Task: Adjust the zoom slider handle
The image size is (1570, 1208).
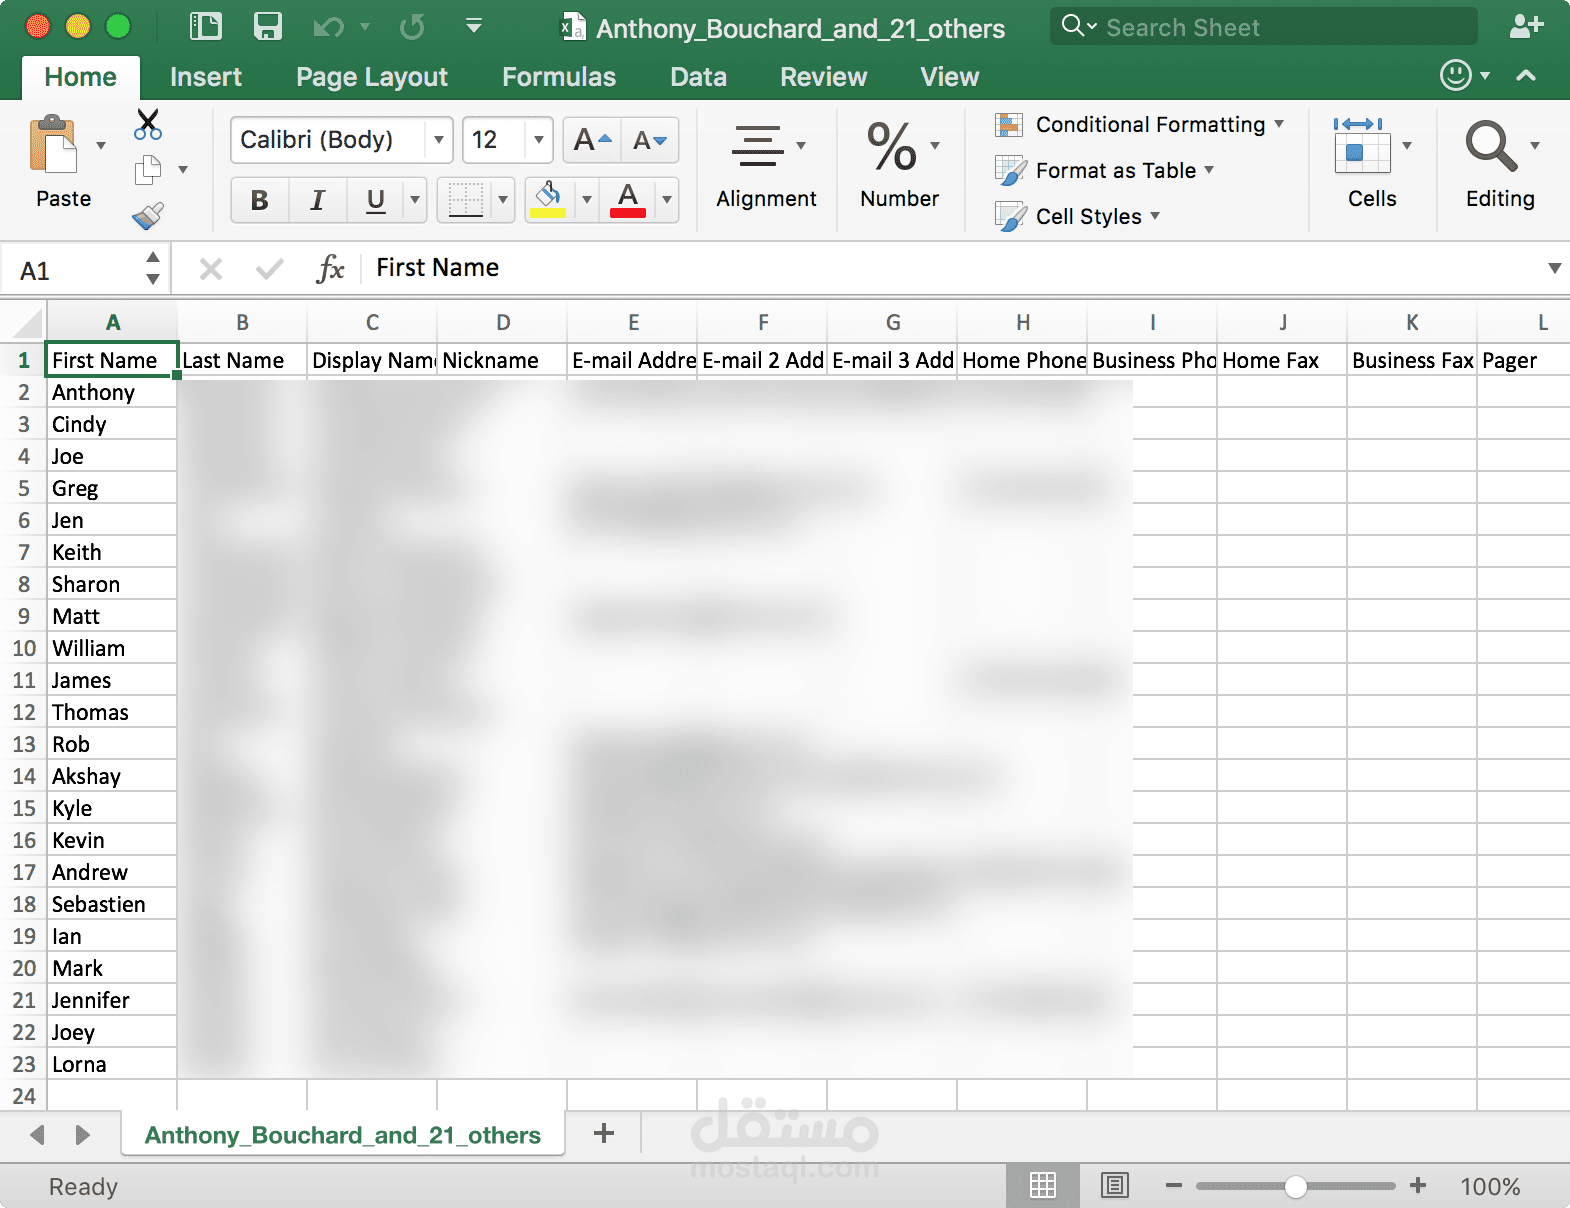Action: pos(1296,1186)
